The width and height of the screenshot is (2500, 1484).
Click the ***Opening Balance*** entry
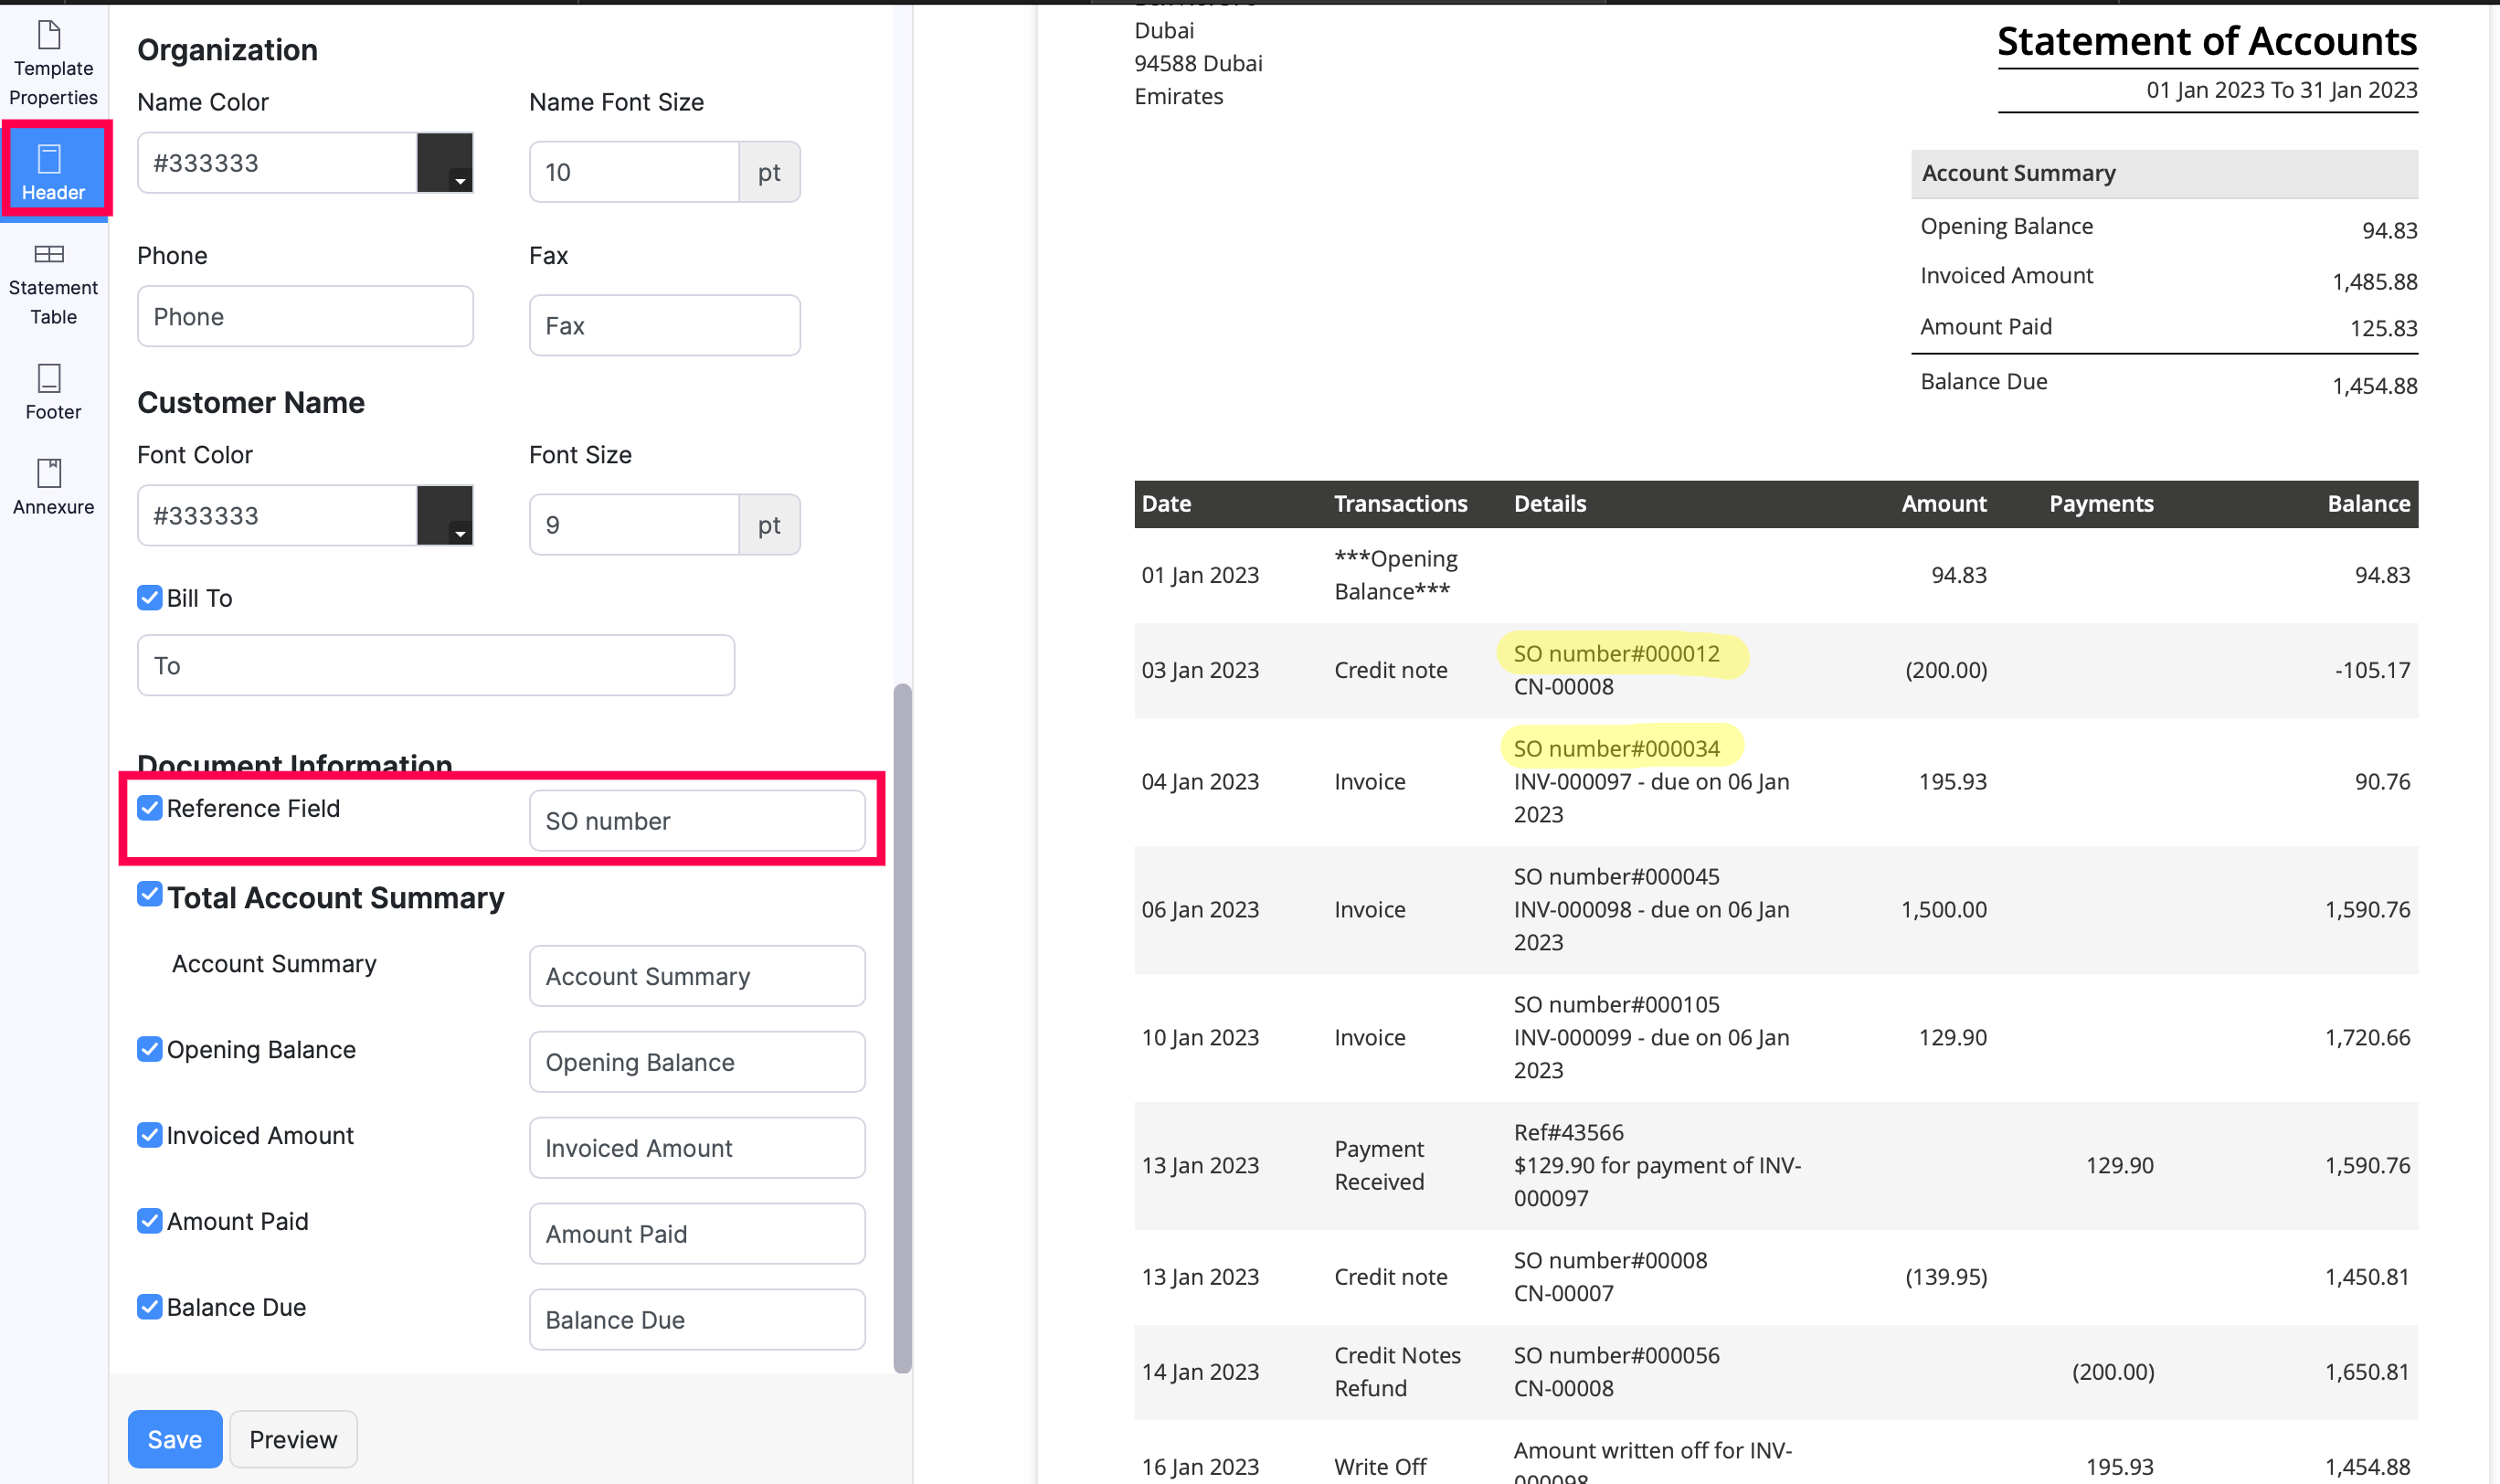click(x=1395, y=574)
